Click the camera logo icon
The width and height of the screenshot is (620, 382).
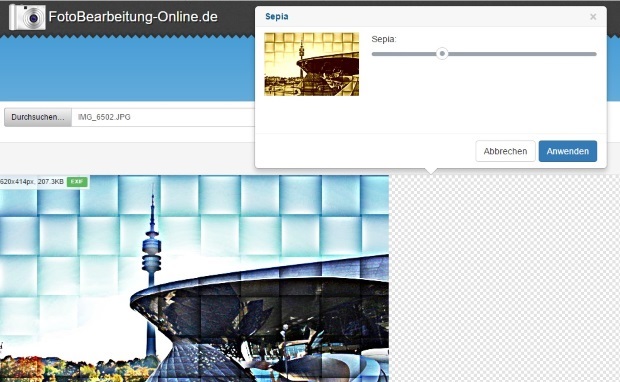point(27,17)
